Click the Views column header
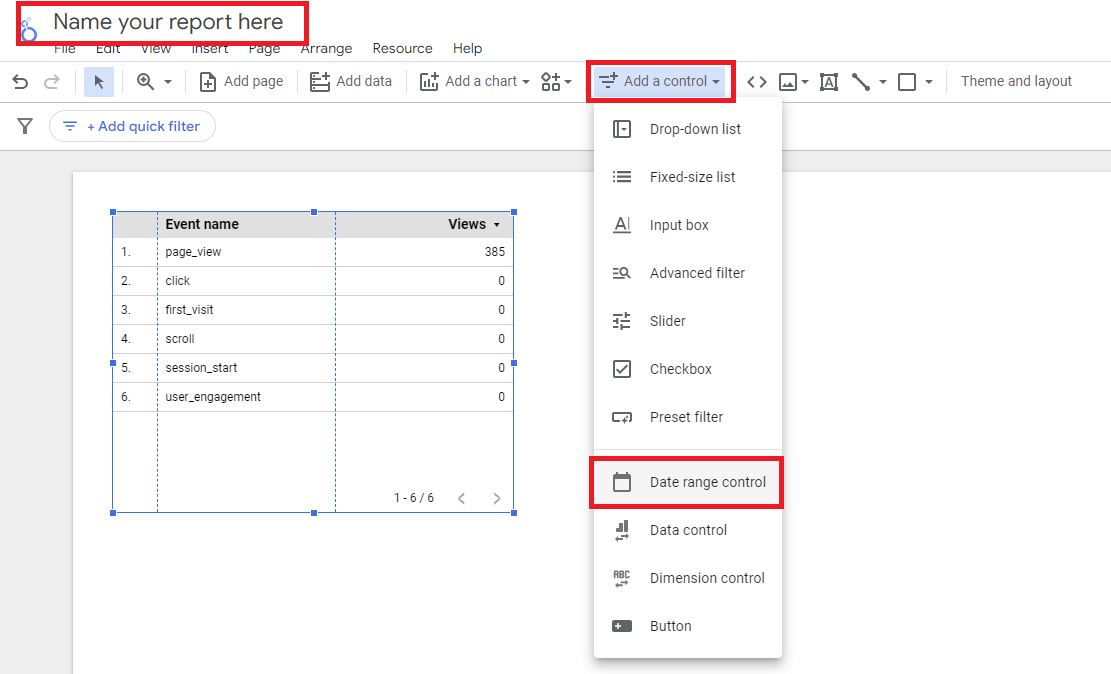The width and height of the screenshot is (1111, 674). tap(467, 224)
